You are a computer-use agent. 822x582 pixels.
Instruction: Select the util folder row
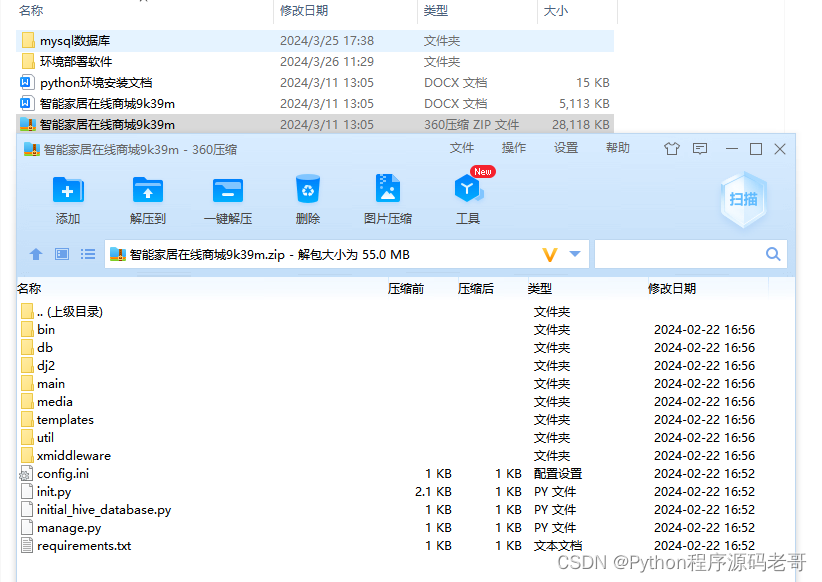pos(406,437)
